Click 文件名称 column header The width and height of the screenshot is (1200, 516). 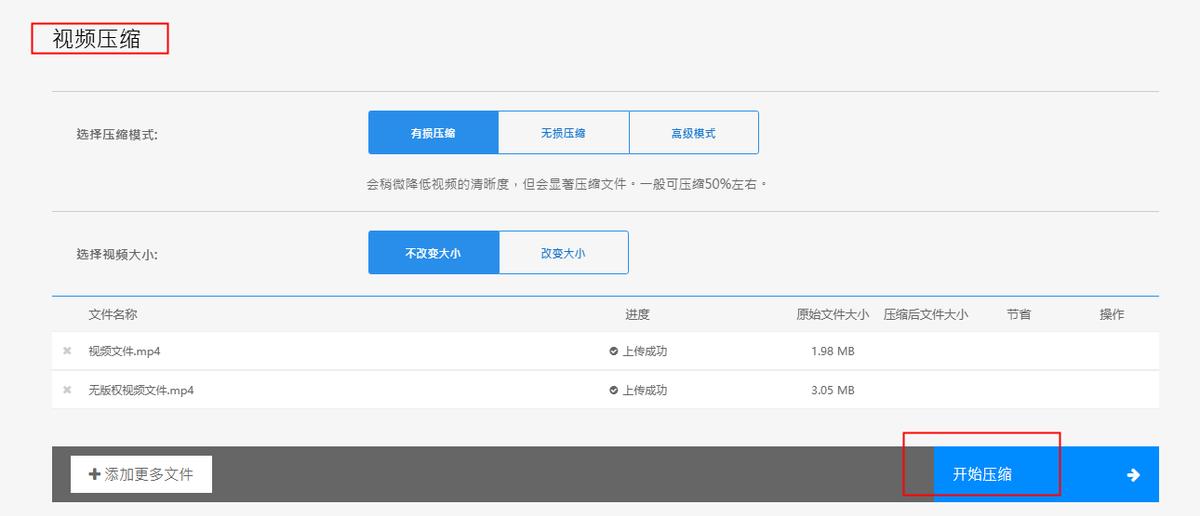[113, 314]
